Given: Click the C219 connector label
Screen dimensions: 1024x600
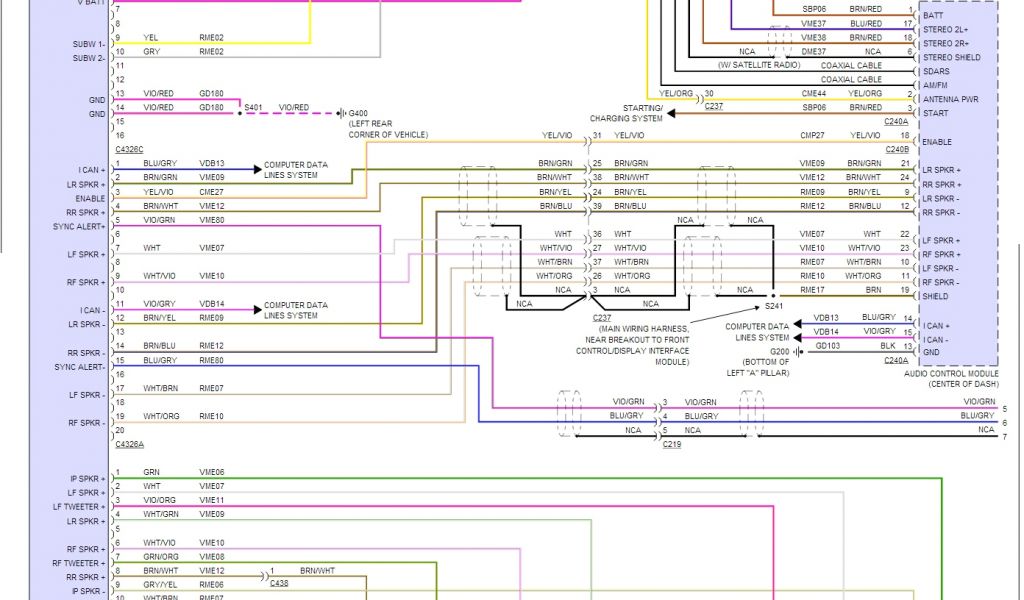Looking at the screenshot, I should click(x=671, y=442).
